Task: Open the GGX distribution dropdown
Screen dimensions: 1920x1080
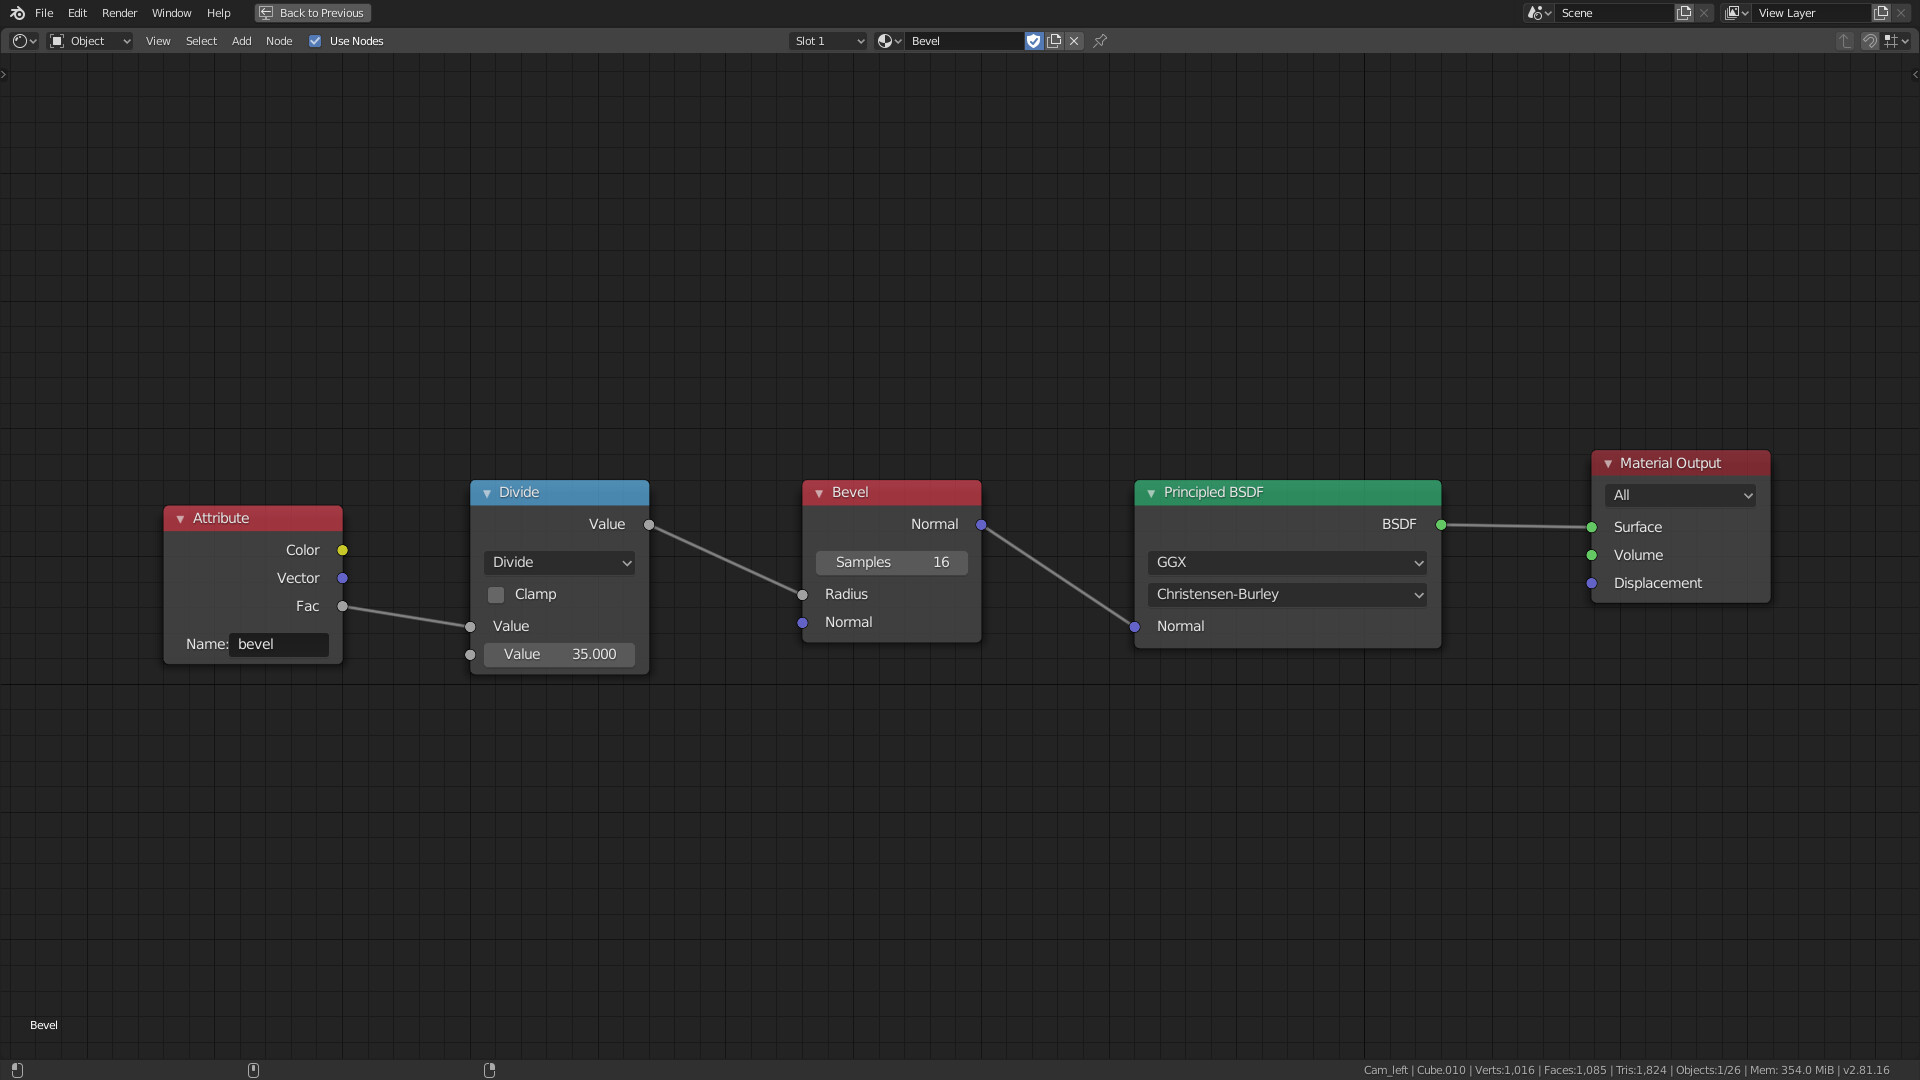Action: pyautogui.click(x=1287, y=562)
